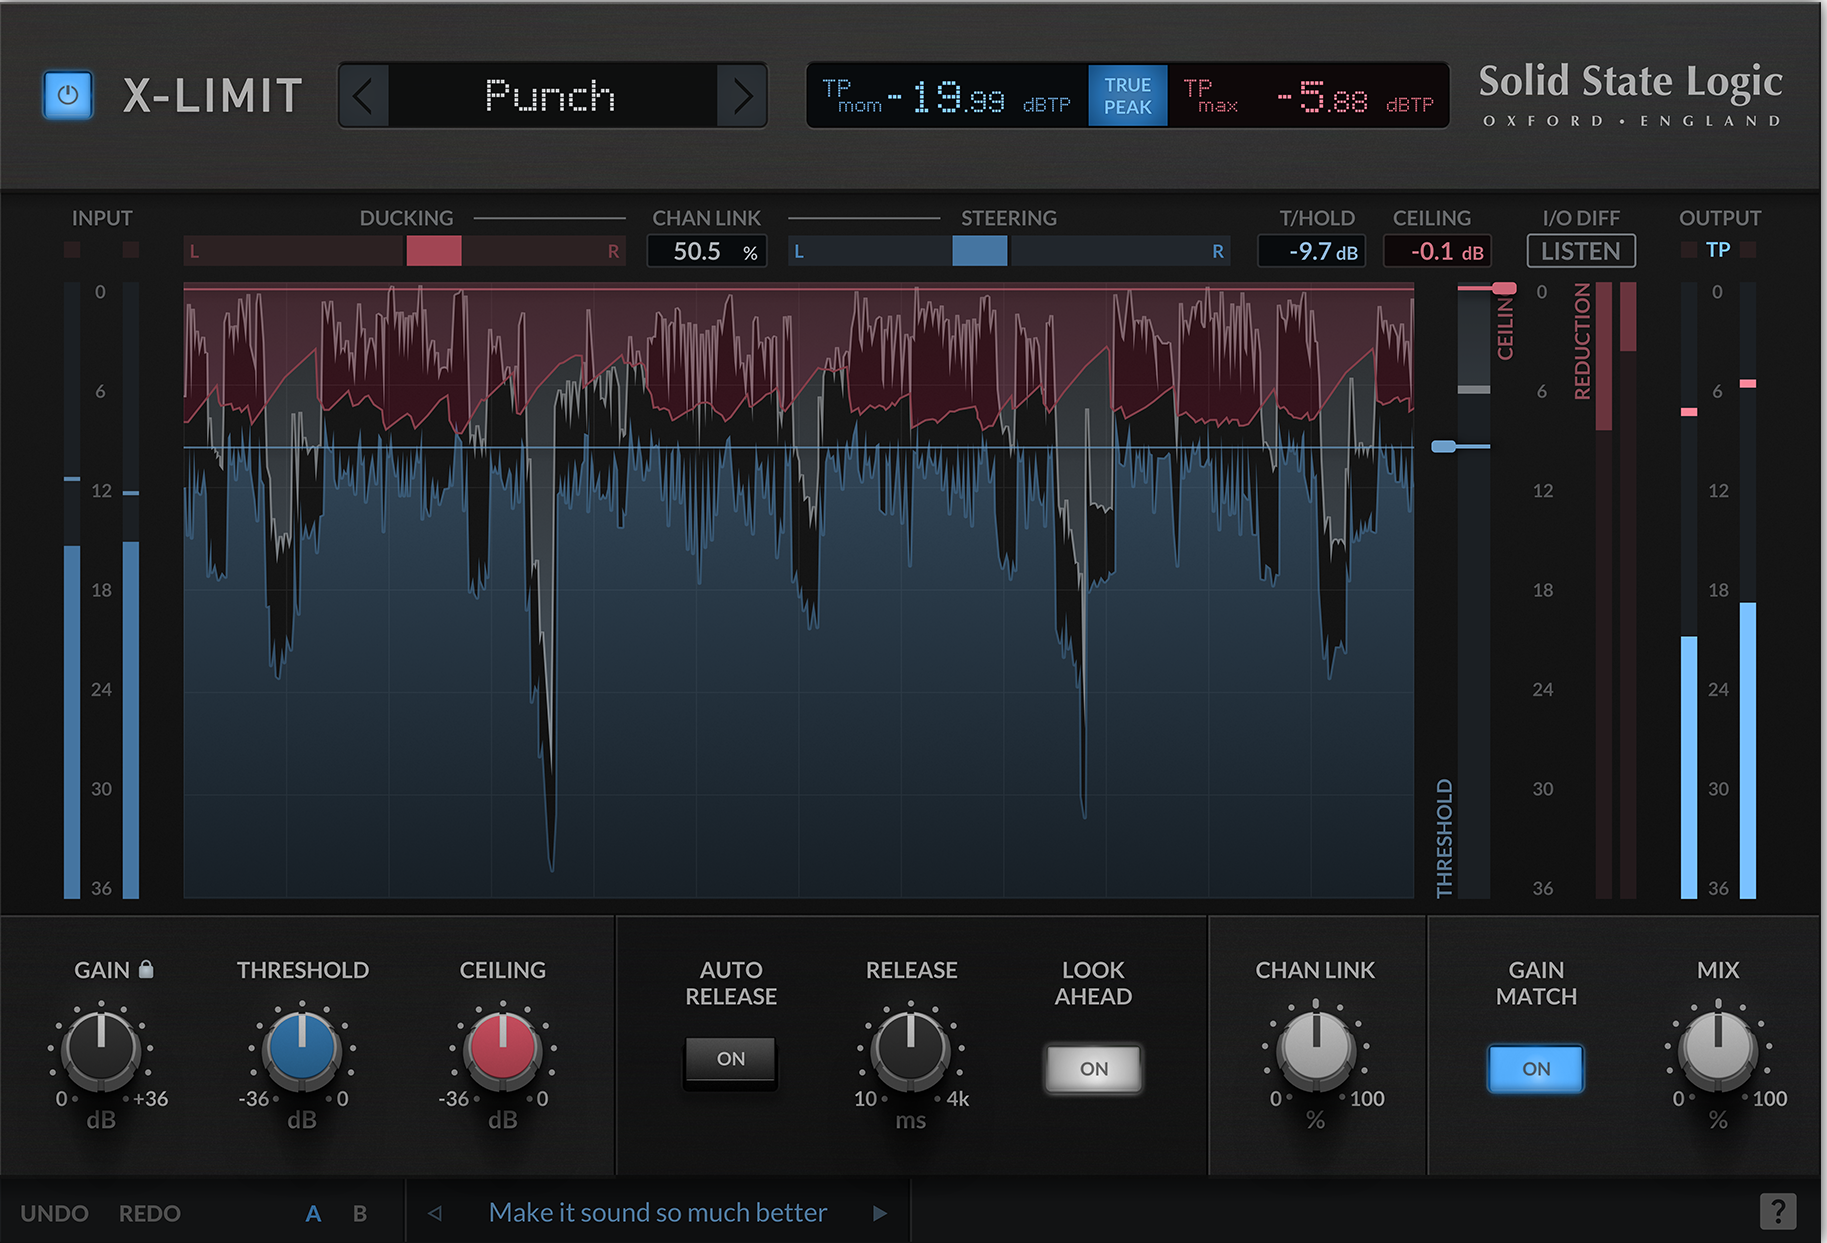Toggle the TRUE PEAK mode button
Viewport: 1827px width, 1243px height.
[1128, 96]
